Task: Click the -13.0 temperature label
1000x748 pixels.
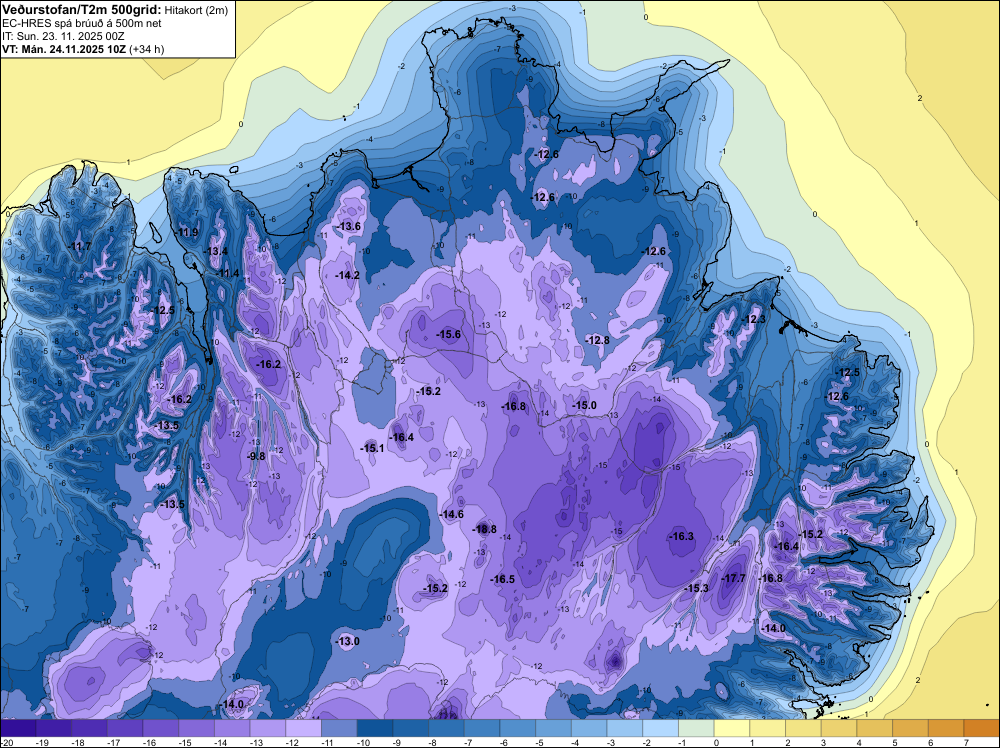Action: tap(348, 642)
